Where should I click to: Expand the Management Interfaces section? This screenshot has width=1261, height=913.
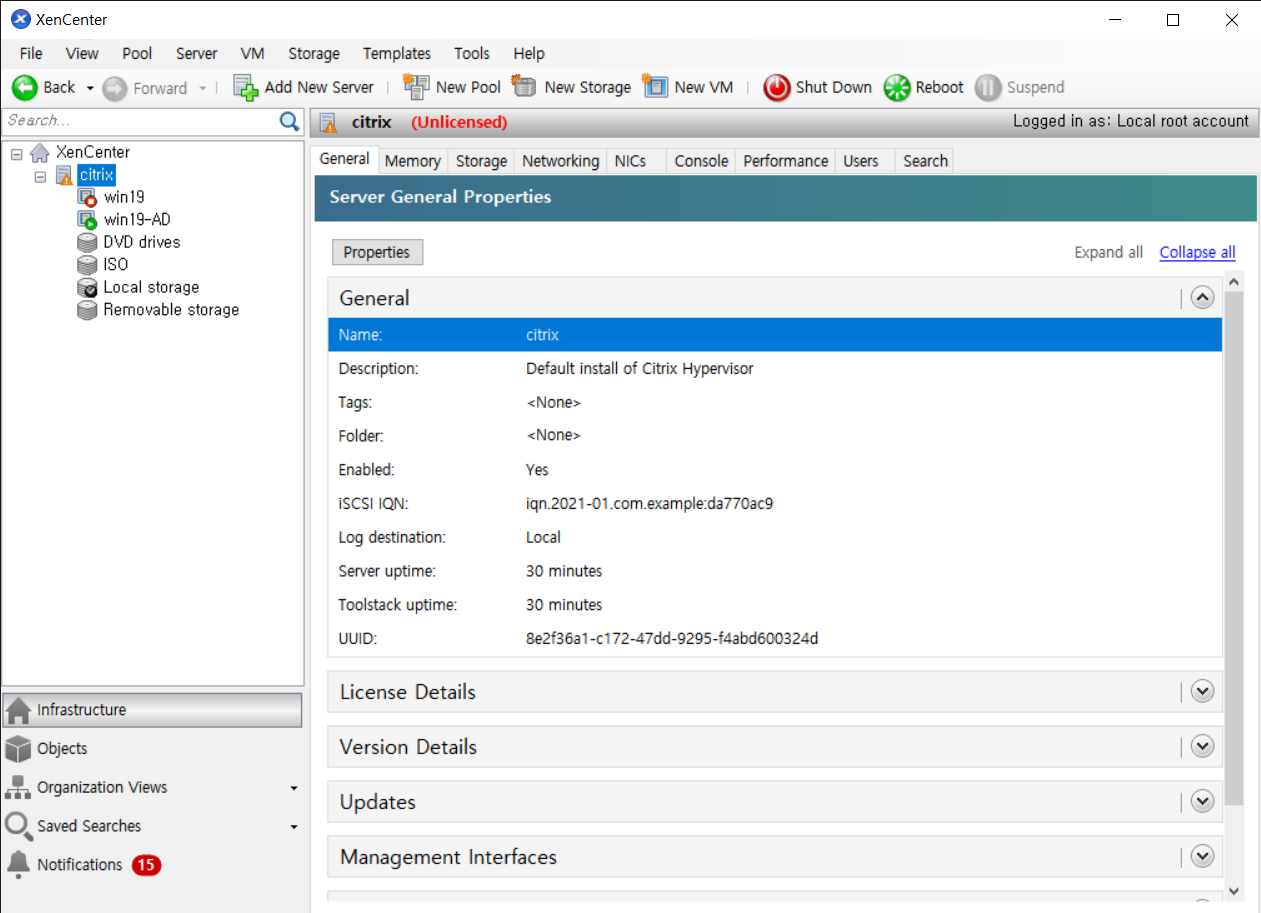coord(1202,856)
